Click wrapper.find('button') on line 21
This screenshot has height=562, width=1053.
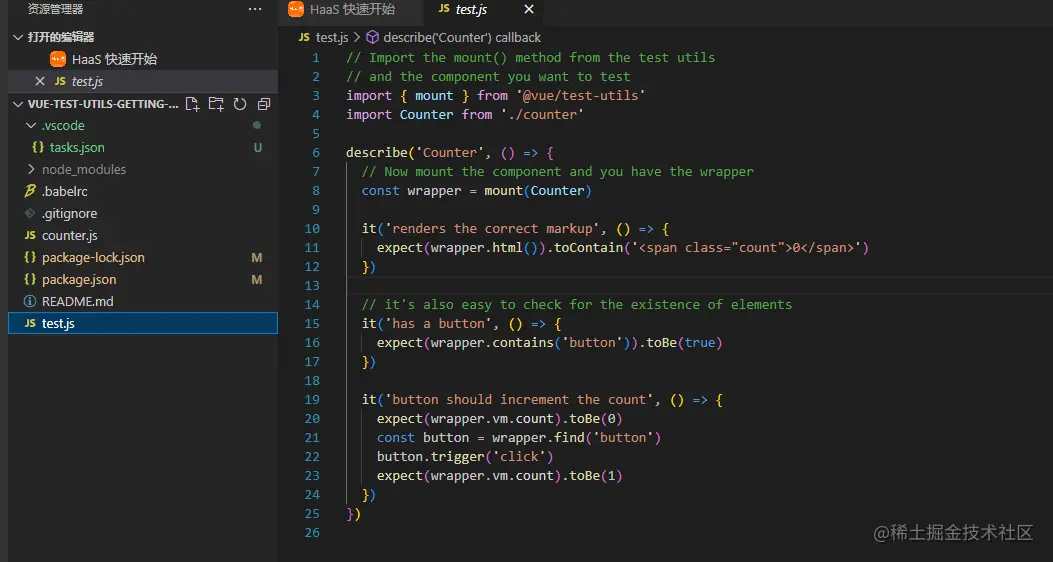(577, 438)
